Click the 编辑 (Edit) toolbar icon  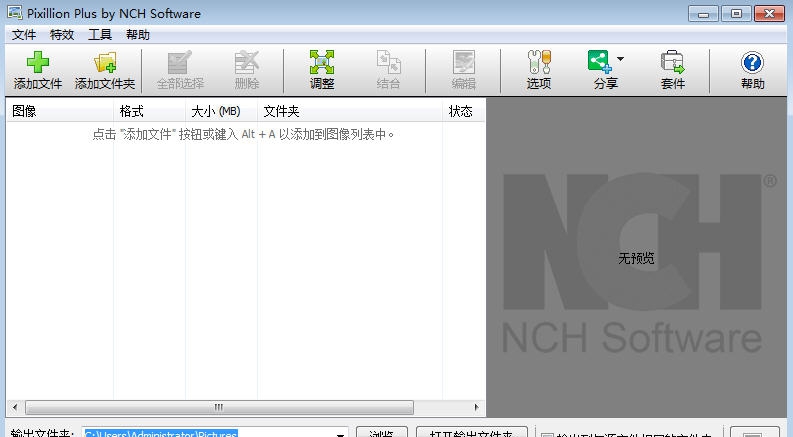pyautogui.click(x=463, y=62)
